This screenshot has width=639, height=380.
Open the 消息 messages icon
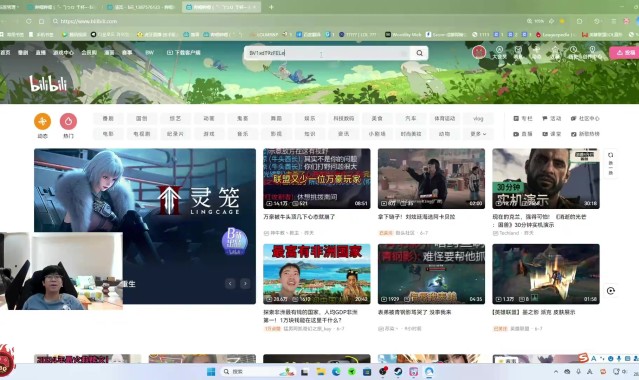coord(518,53)
